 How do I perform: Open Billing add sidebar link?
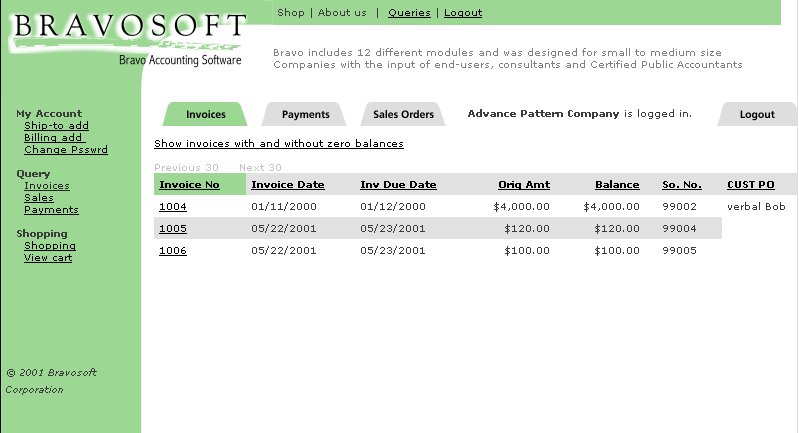coord(53,138)
